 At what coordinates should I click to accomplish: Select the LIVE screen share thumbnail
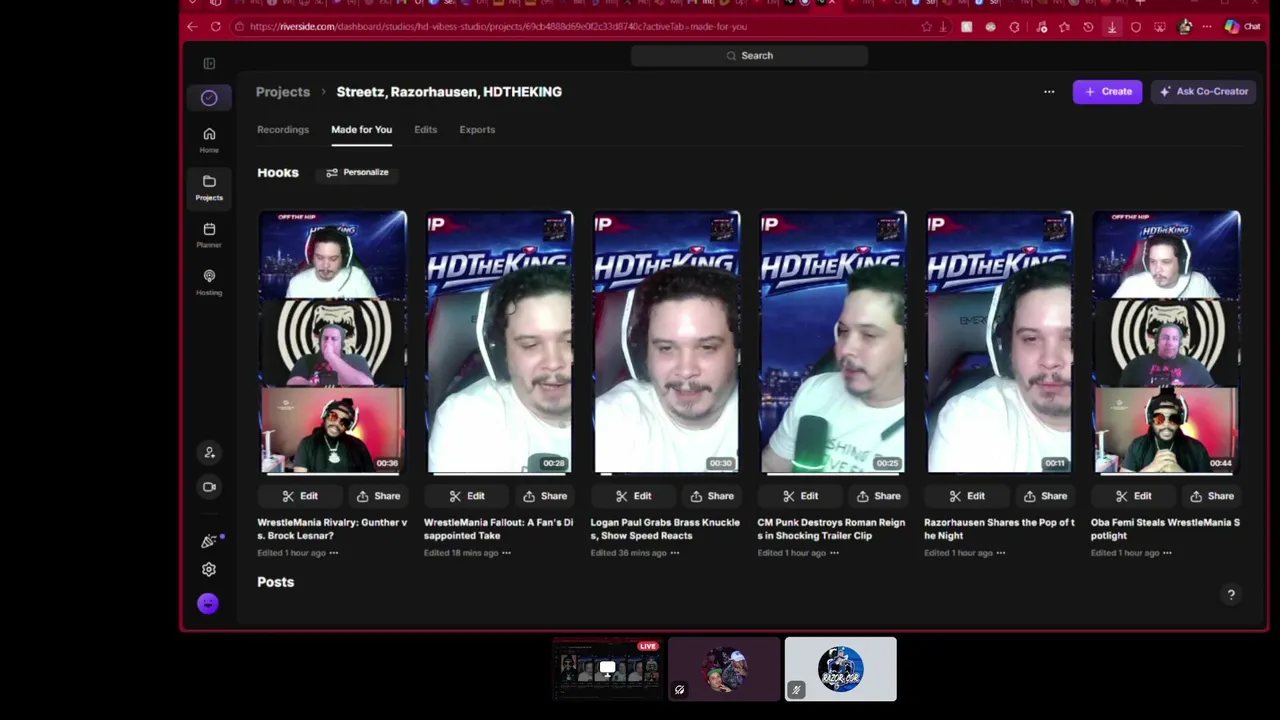(x=608, y=669)
